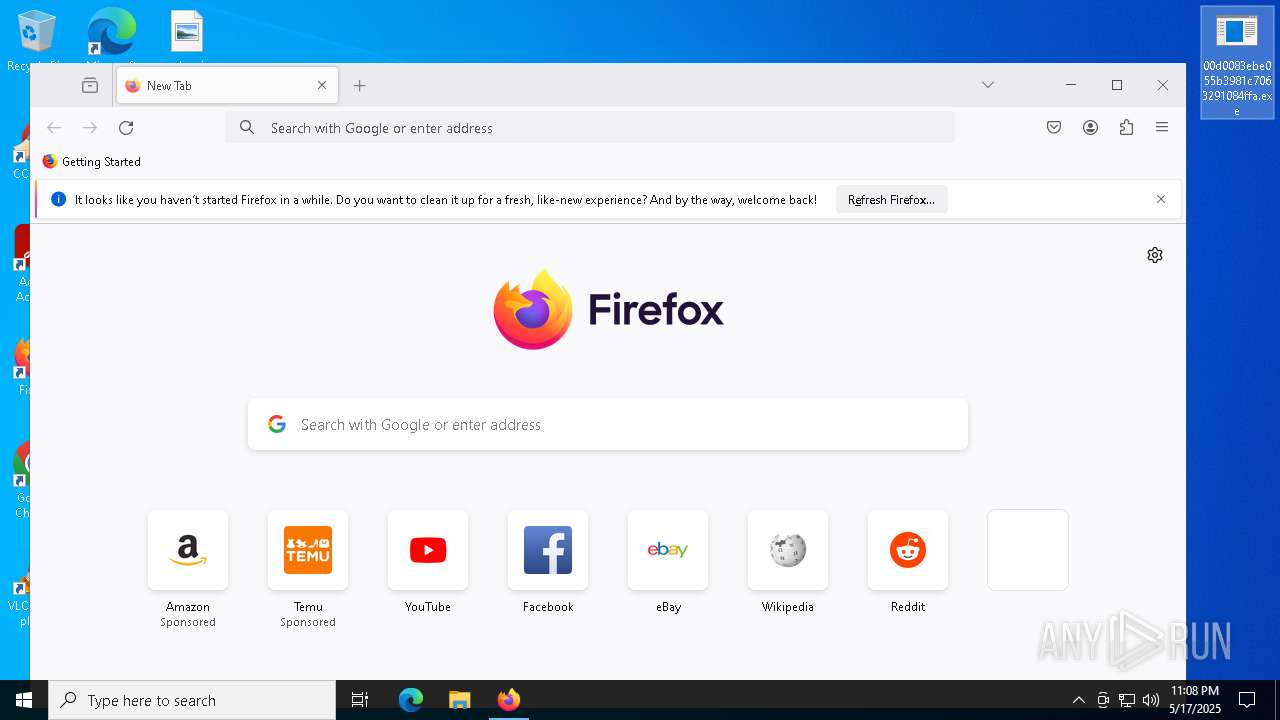
Task: Click the Meet Now tray icon
Action: tap(1103, 700)
